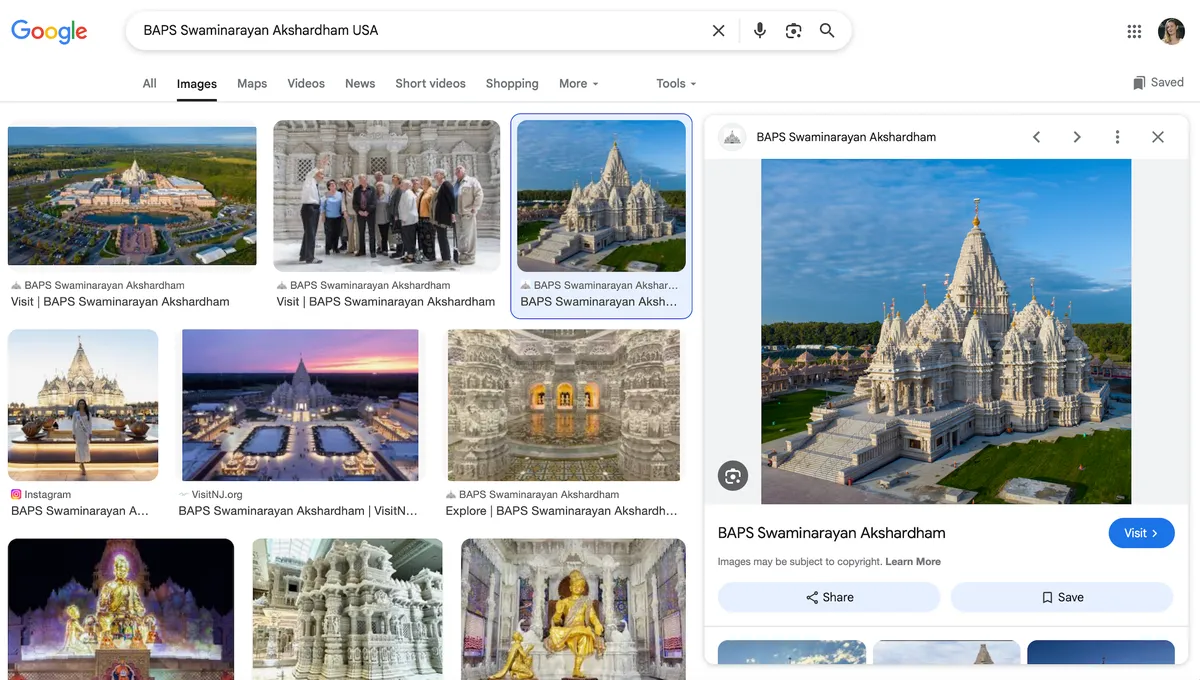Switch to the Videos tab
1200x680 pixels.
[305, 83]
